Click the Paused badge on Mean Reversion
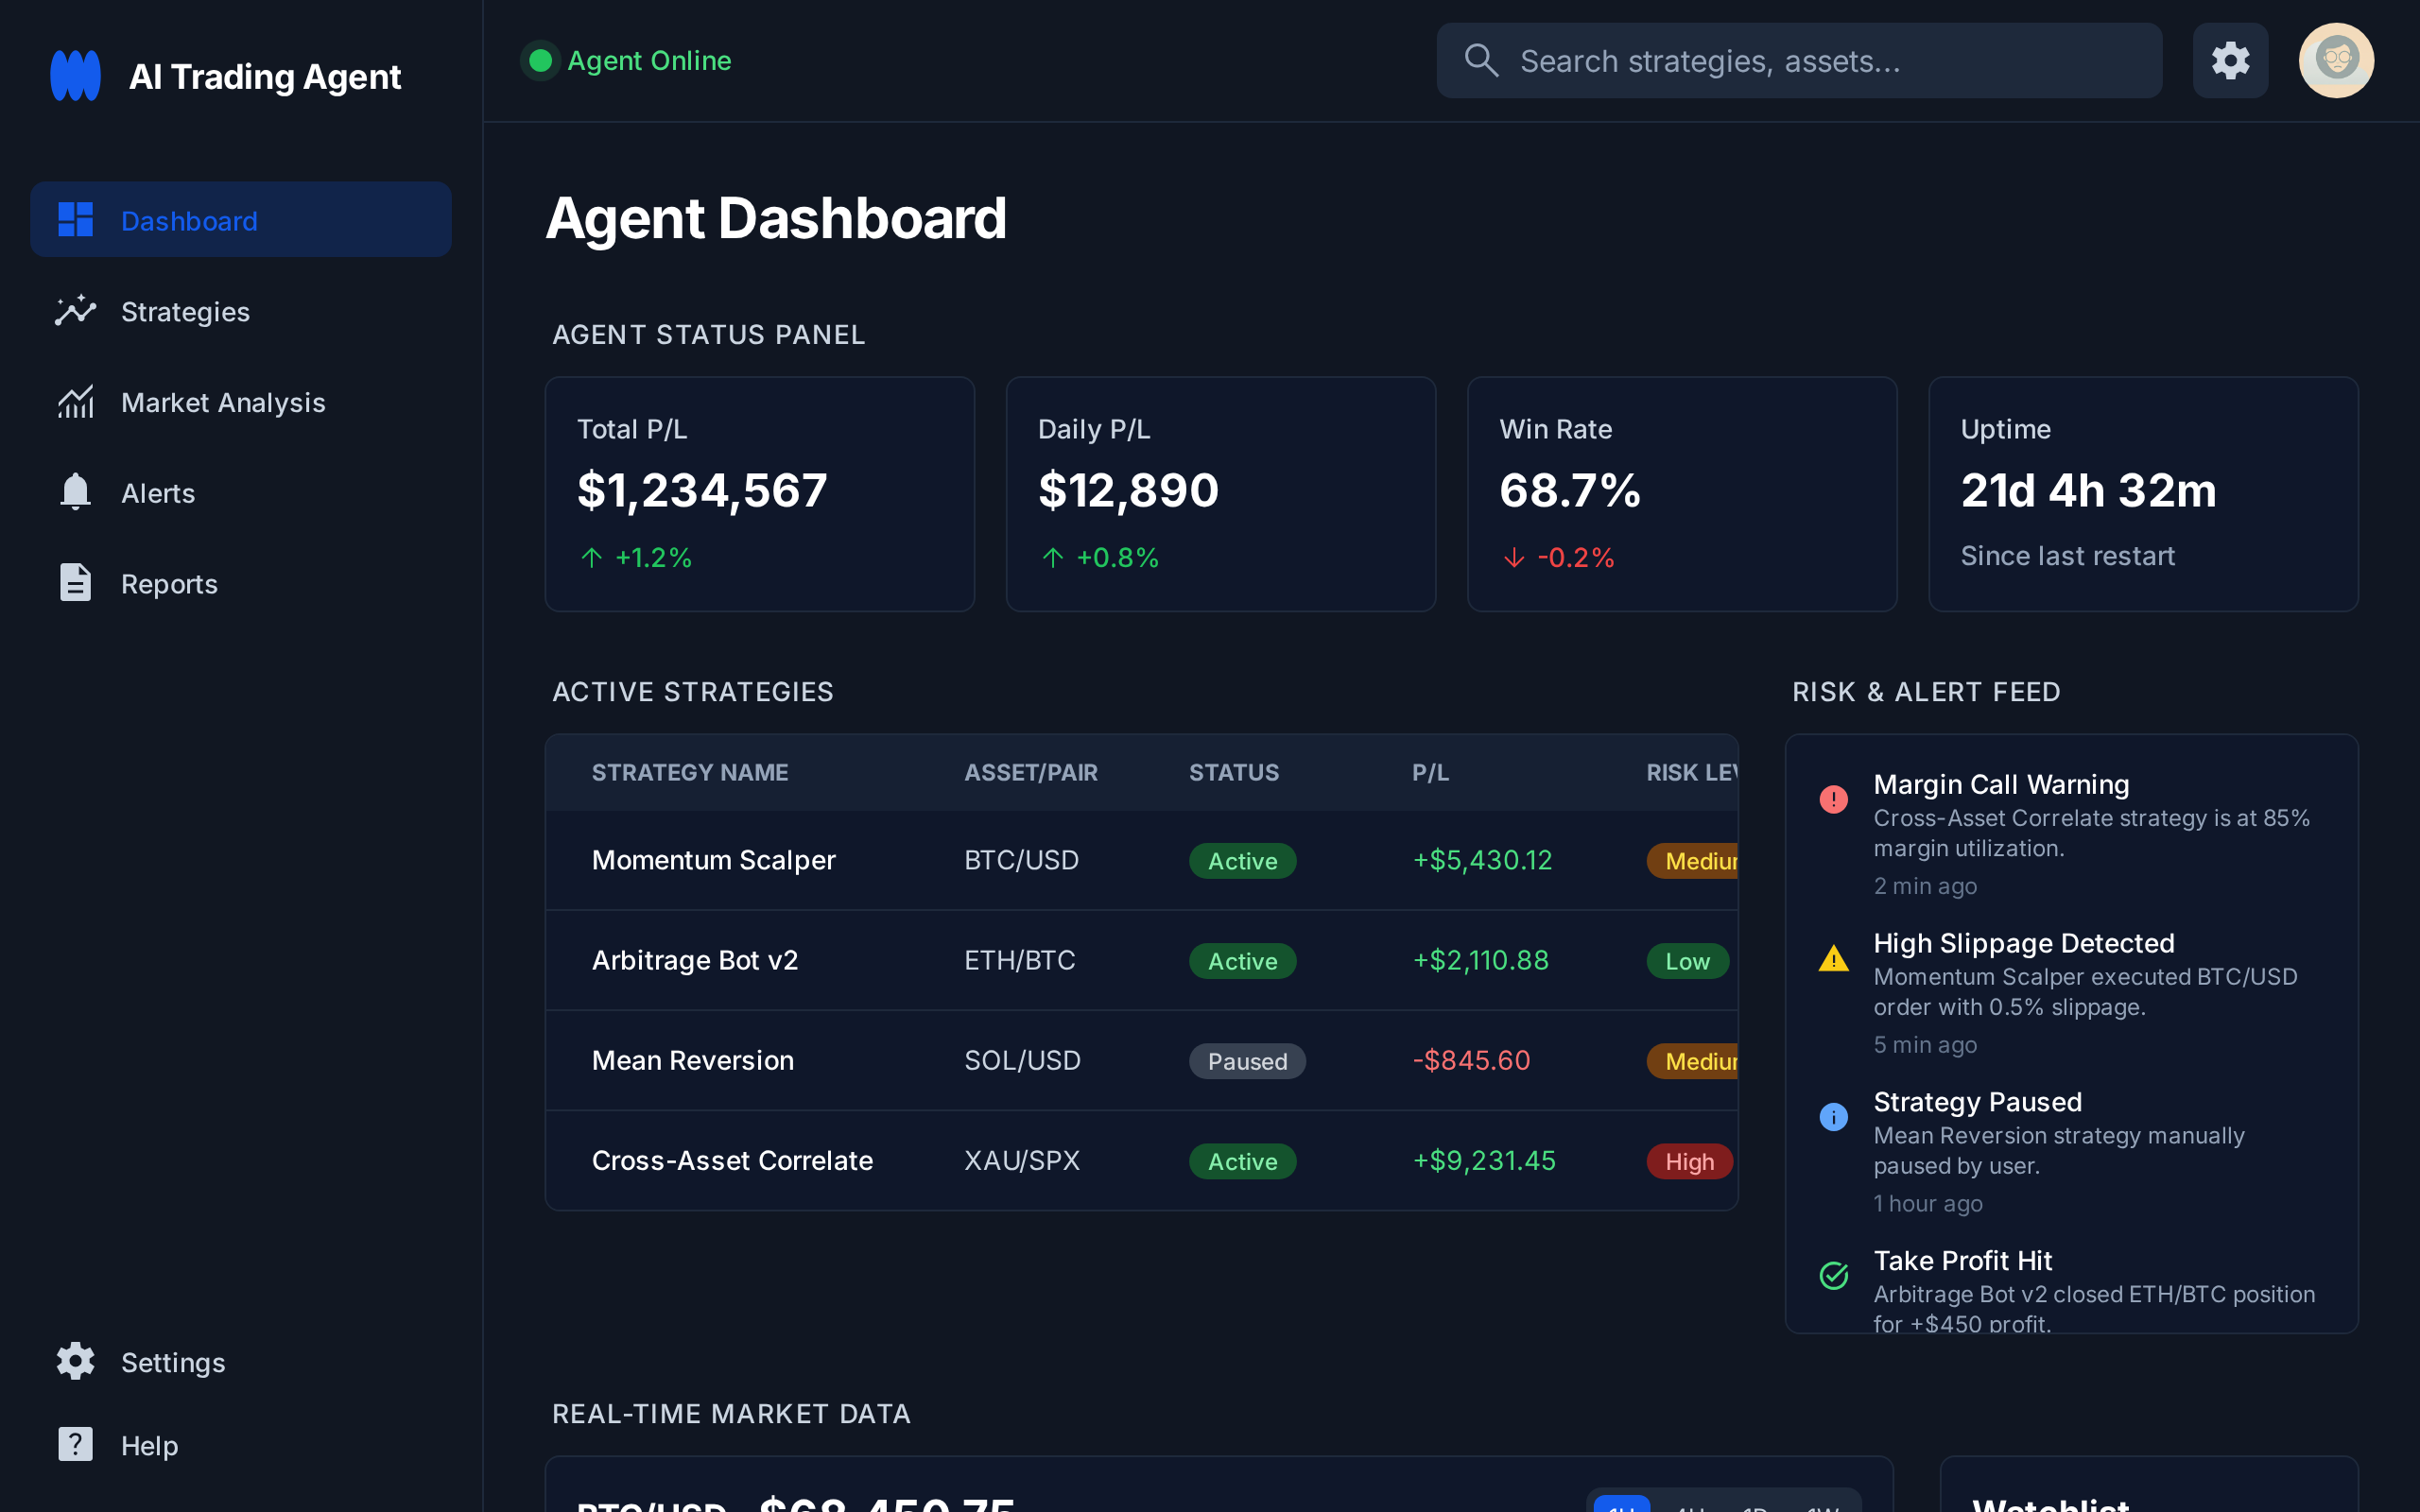 tap(1246, 1061)
